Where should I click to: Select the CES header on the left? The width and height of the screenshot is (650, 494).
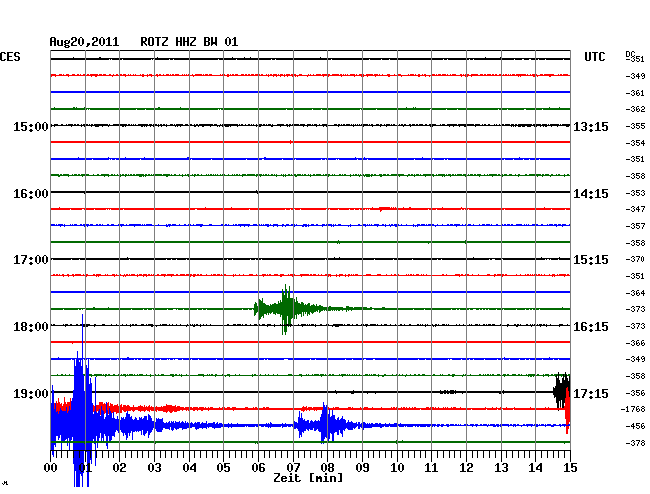point(10,57)
